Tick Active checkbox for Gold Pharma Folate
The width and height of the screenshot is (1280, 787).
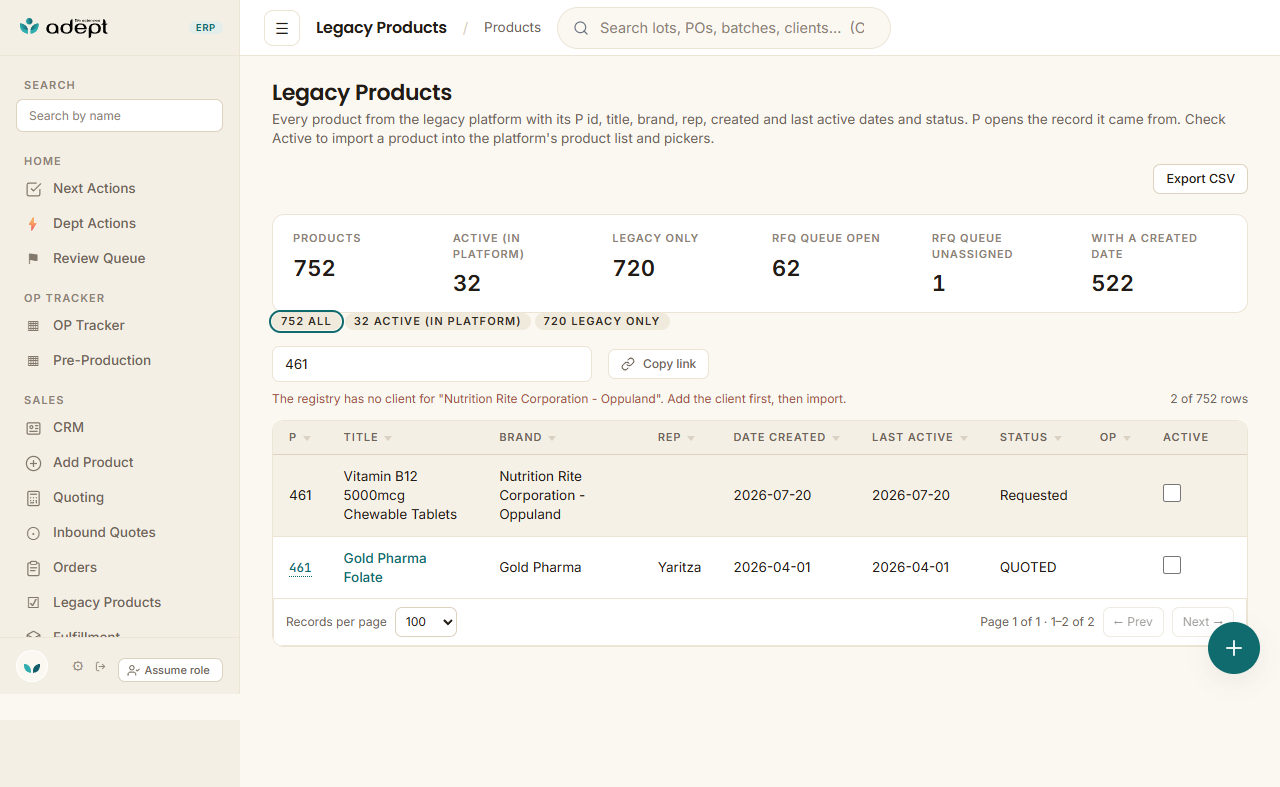1172,565
